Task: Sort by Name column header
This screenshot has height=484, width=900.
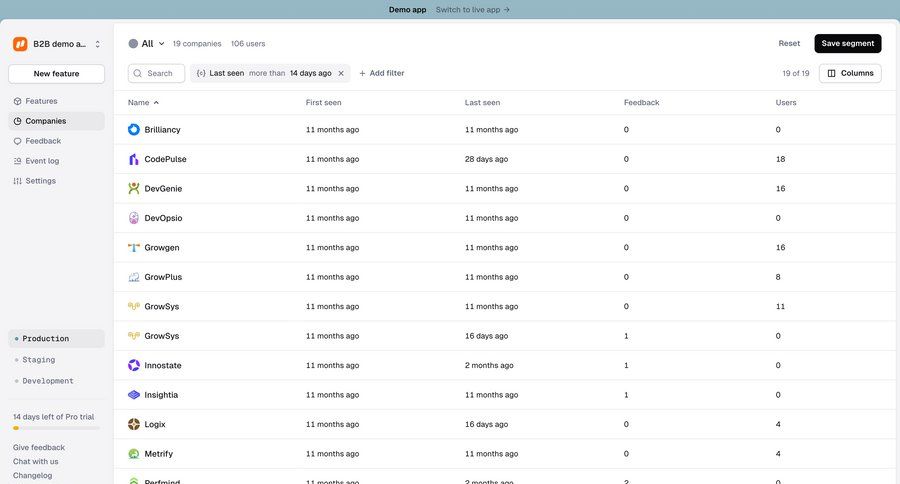Action: pyautogui.click(x=143, y=103)
